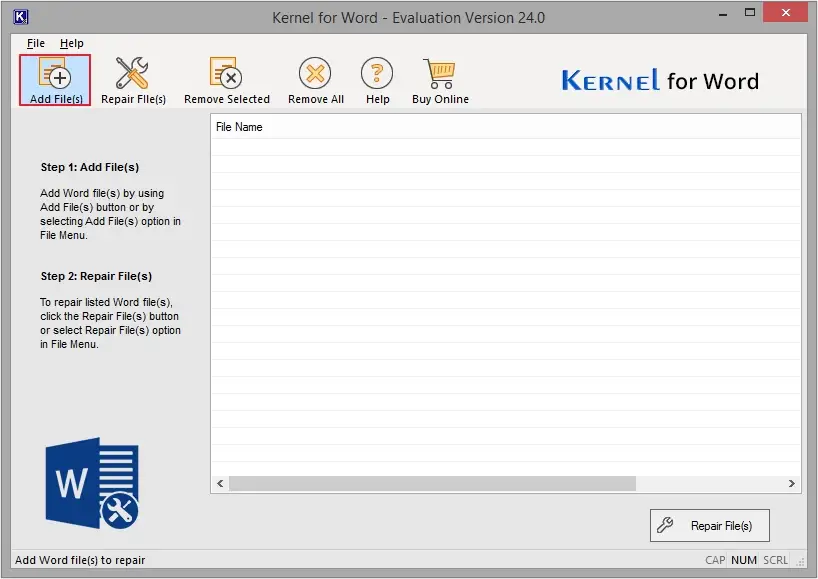Click the CAP status bar indicator
This screenshot has width=818, height=579.
click(x=715, y=560)
